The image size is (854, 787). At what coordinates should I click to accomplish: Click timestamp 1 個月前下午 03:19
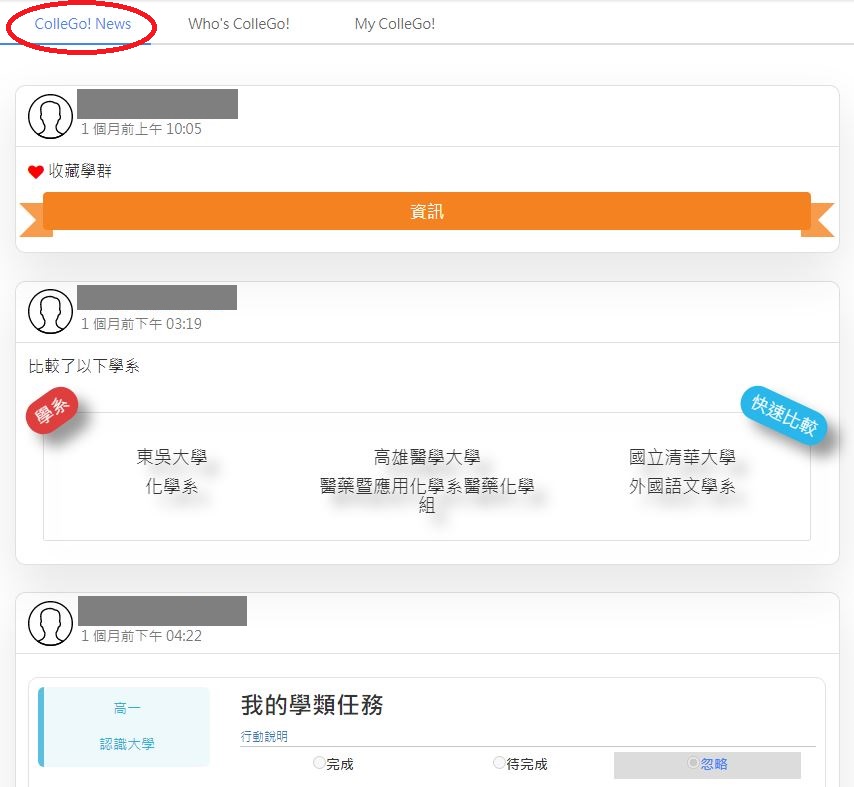(x=141, y=324)
